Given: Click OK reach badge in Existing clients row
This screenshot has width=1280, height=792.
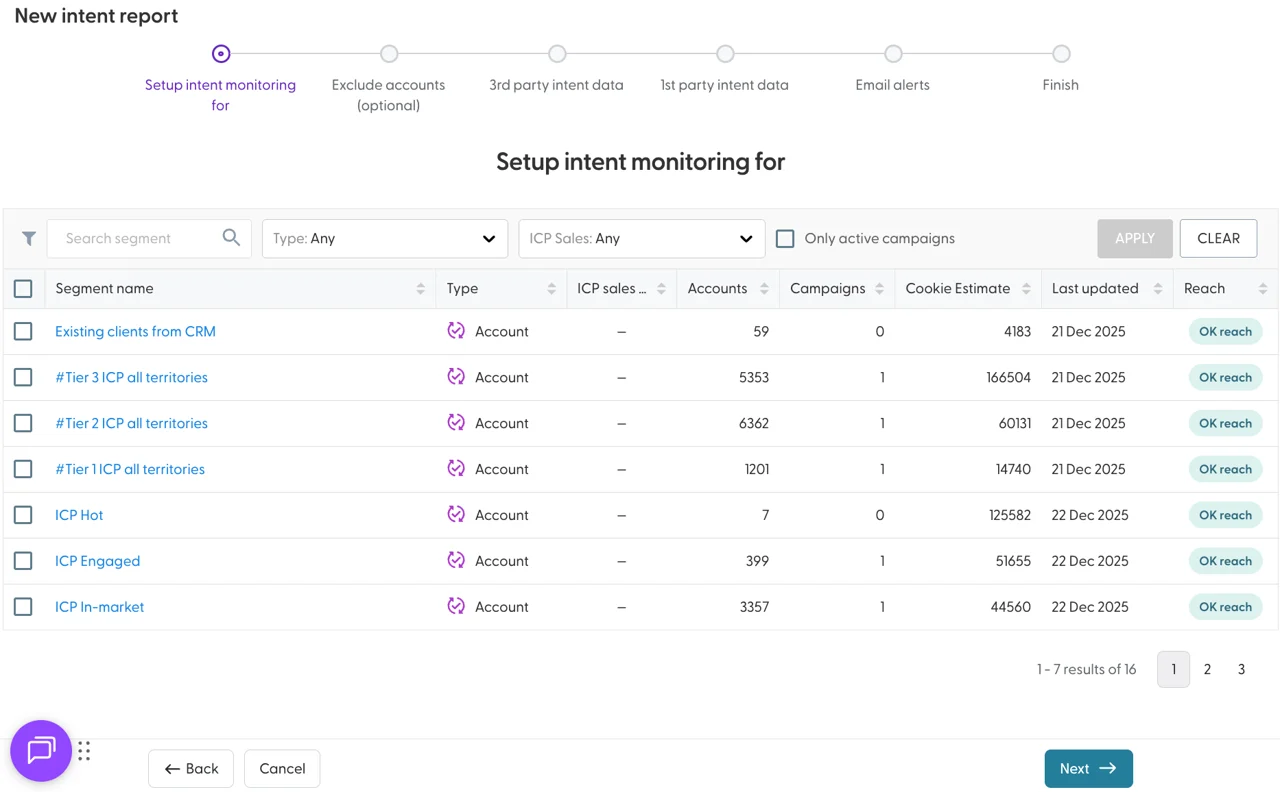Looking at the screenshot, I should (x=1225, y=331).
